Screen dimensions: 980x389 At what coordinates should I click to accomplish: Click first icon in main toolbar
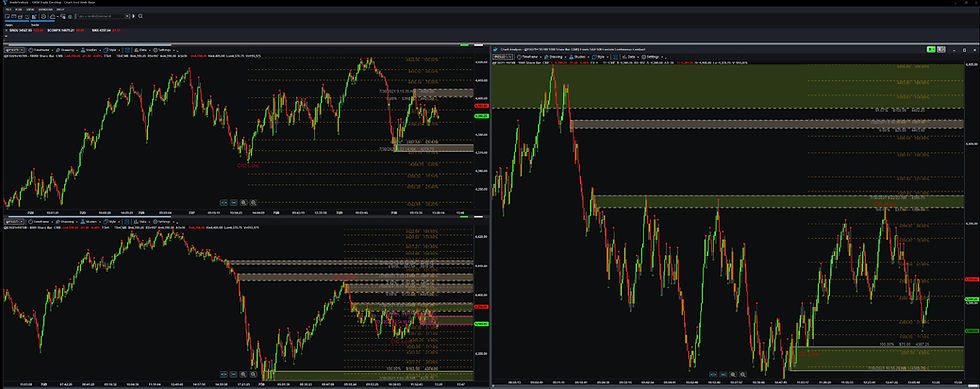pyautogui.click(x=8, y=16)
